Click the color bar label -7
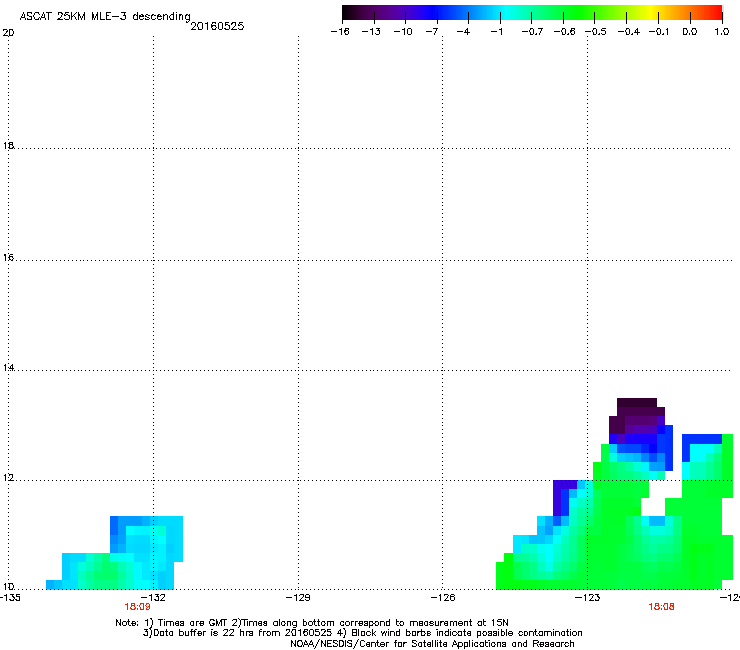Image resolution: width=740 pixels, height=650 pixels. 432,32
